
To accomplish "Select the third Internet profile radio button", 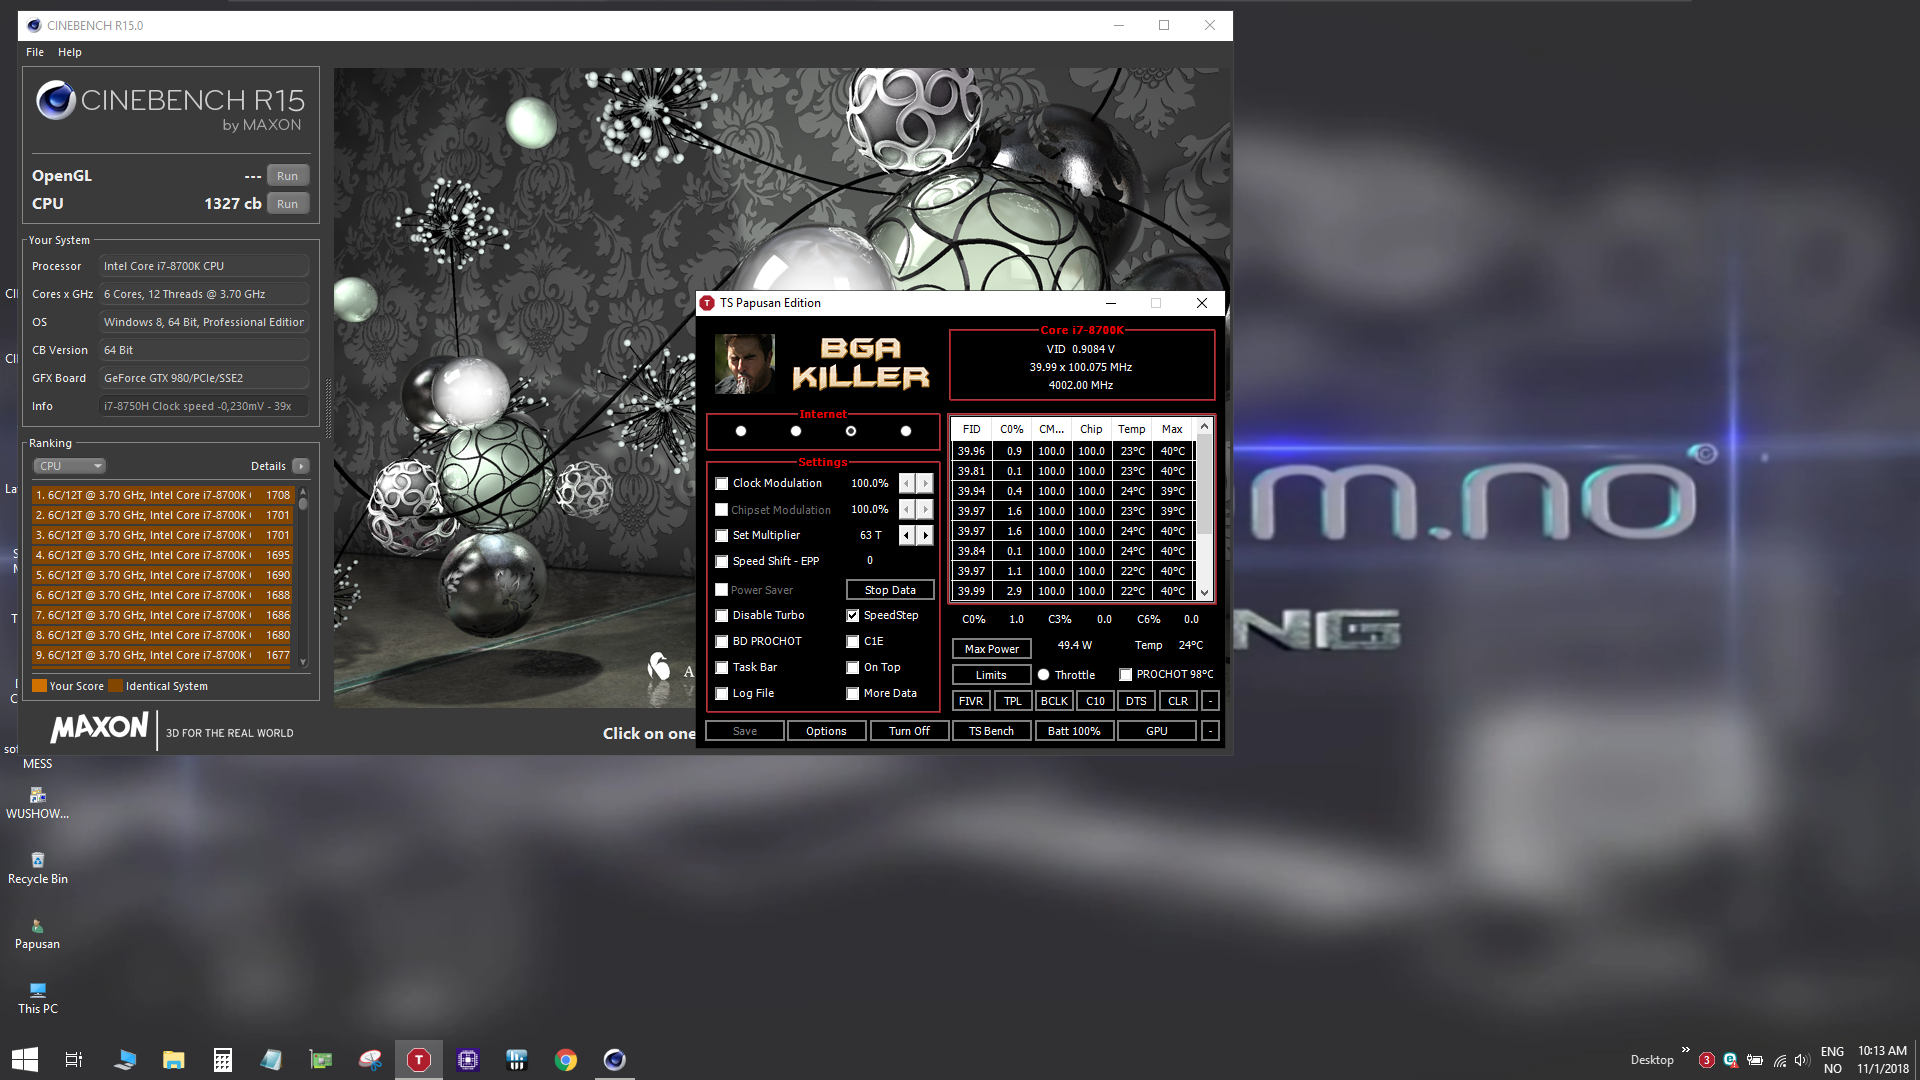I will 851,431.
